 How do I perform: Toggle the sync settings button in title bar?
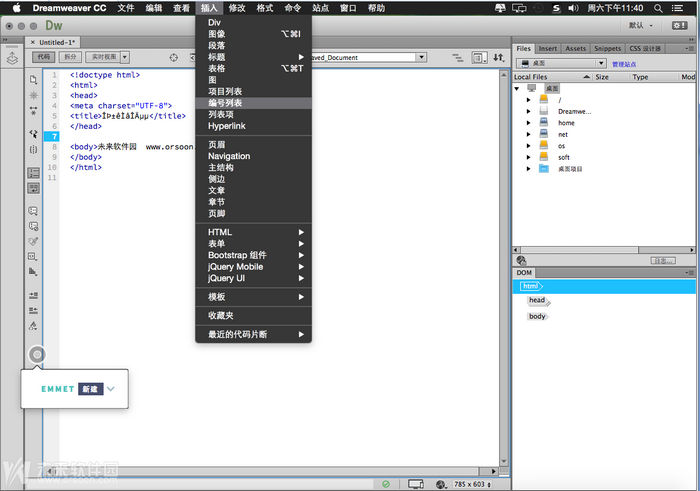pos(679,25)
